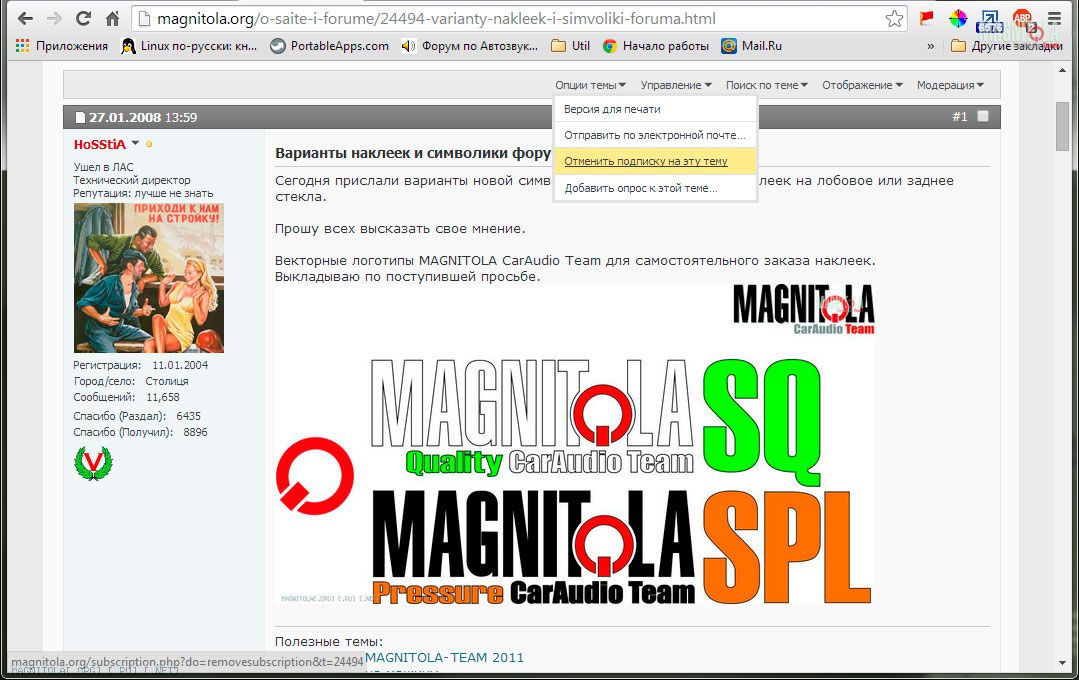Click the scrollbar down arrow
1079x680 pixels.
coord(1062,663)
